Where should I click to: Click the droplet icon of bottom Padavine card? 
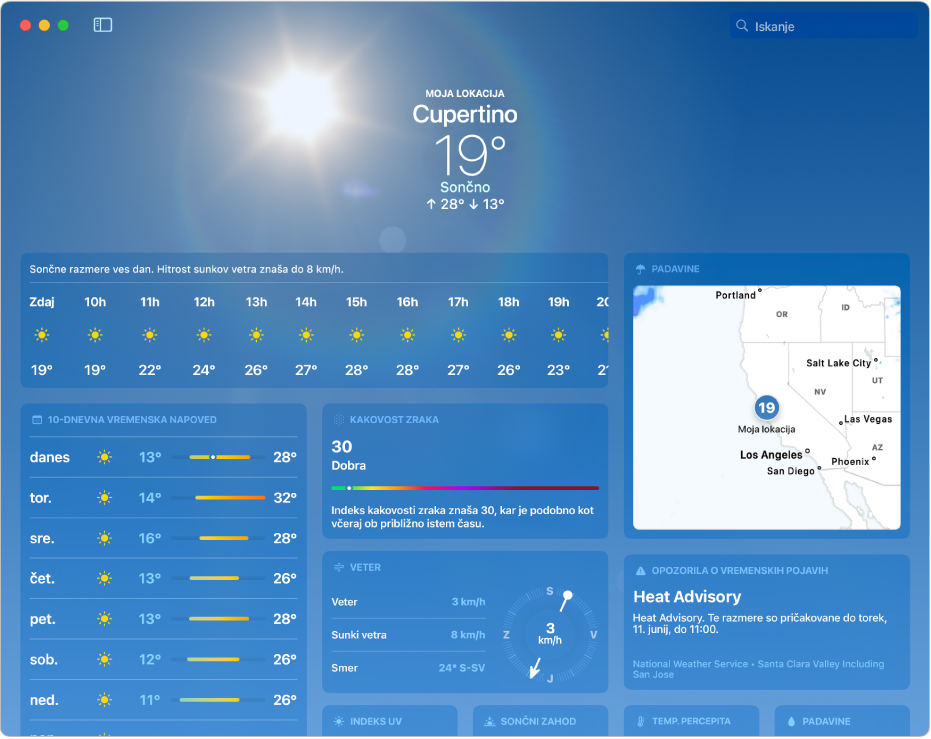[791, 721]
